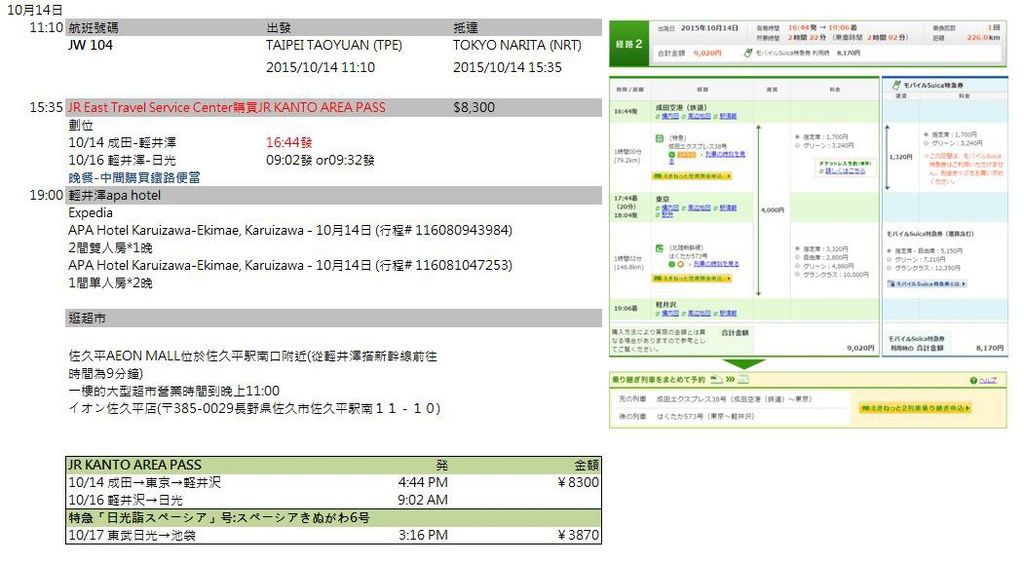1024x563 pixels.
Task: Open 構内図 link for 軽井沢 station
Action: pos(670,313)
